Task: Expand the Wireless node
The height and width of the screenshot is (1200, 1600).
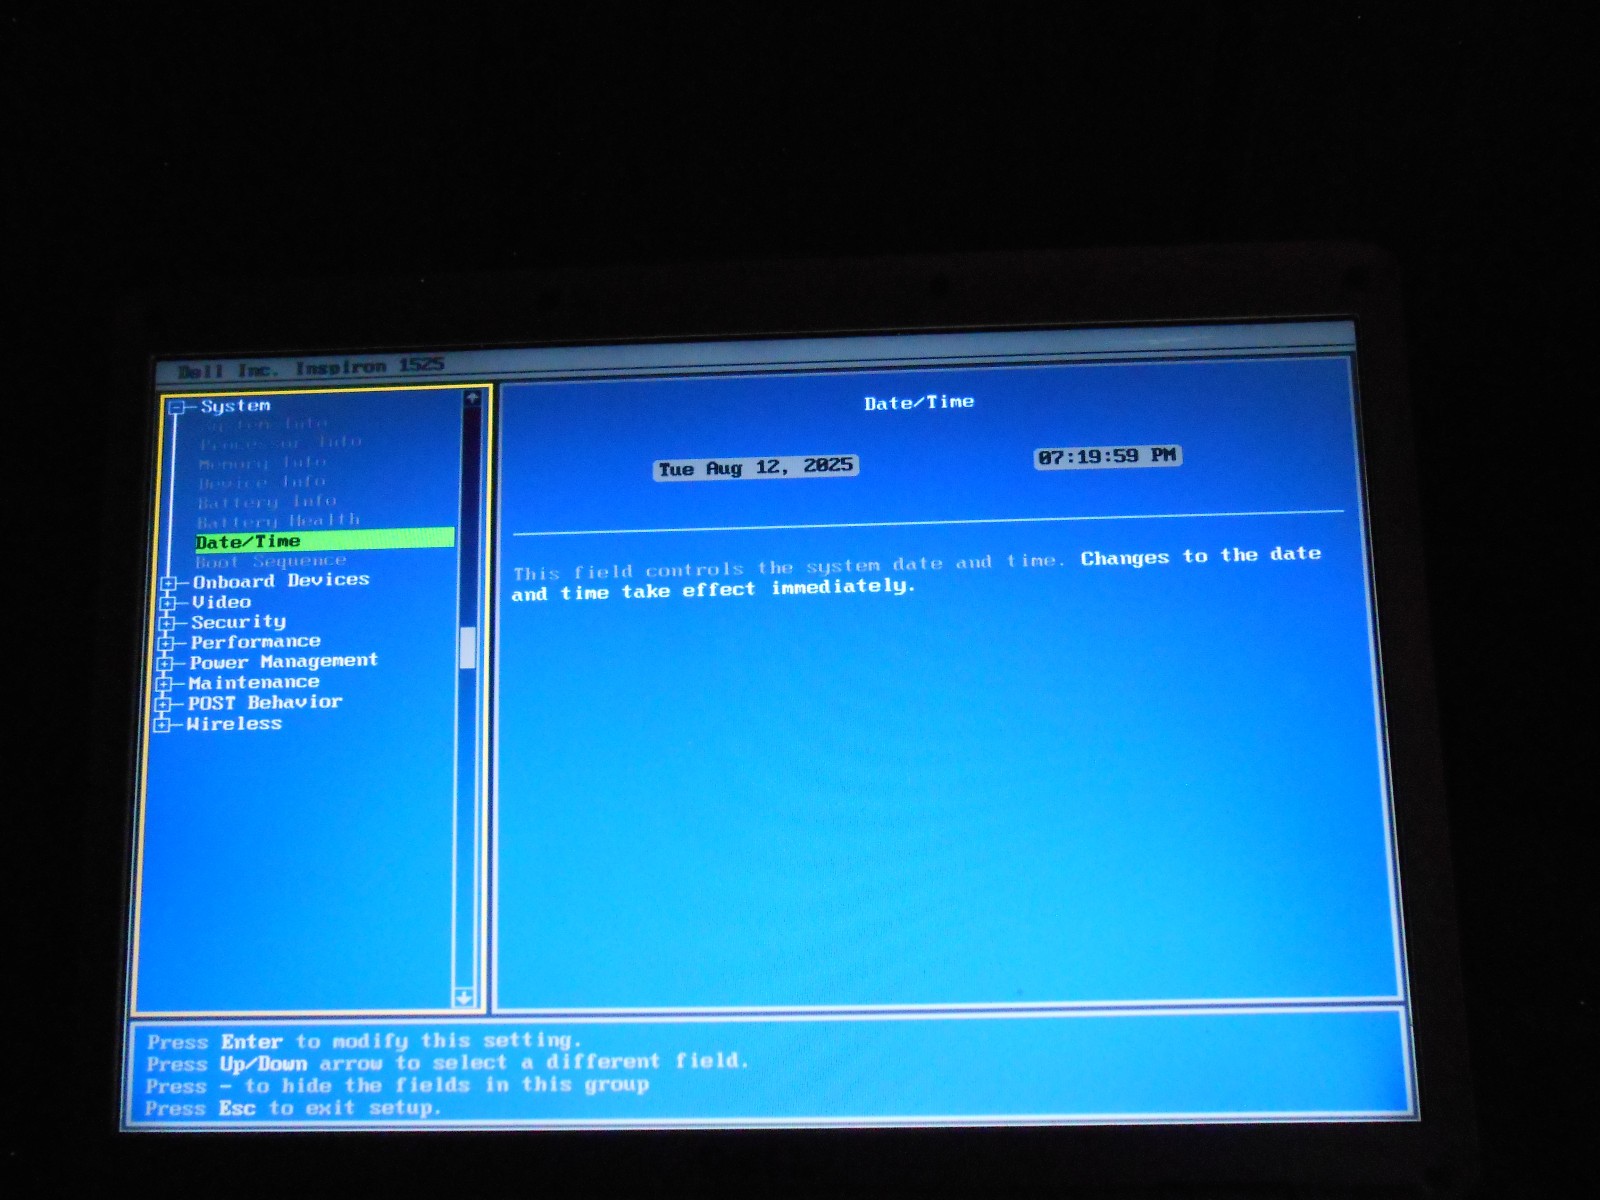Action: pyautogui.click(x=162, y=725)
